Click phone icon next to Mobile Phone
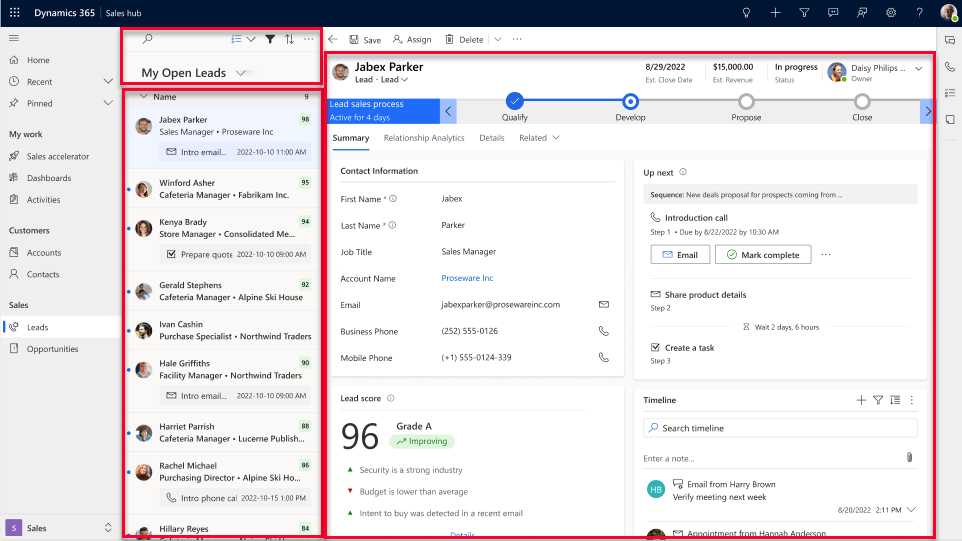This screenshot has width=962, height=541. pyautogui.click(x=604, y=358)
